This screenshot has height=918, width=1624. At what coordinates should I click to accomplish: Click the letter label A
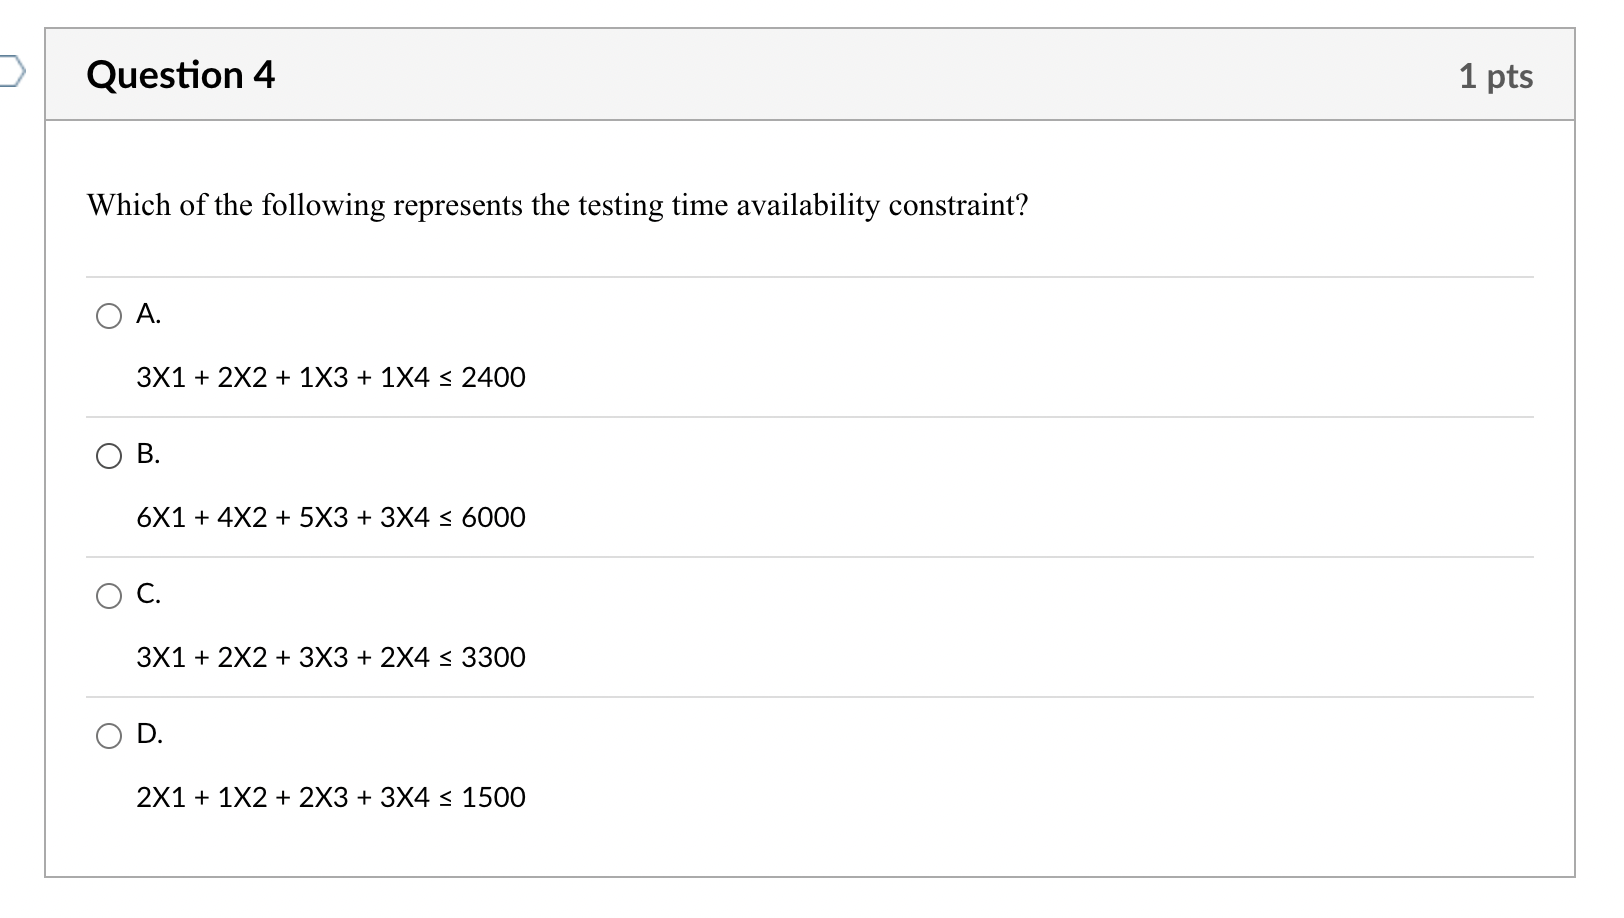(148, 315)
